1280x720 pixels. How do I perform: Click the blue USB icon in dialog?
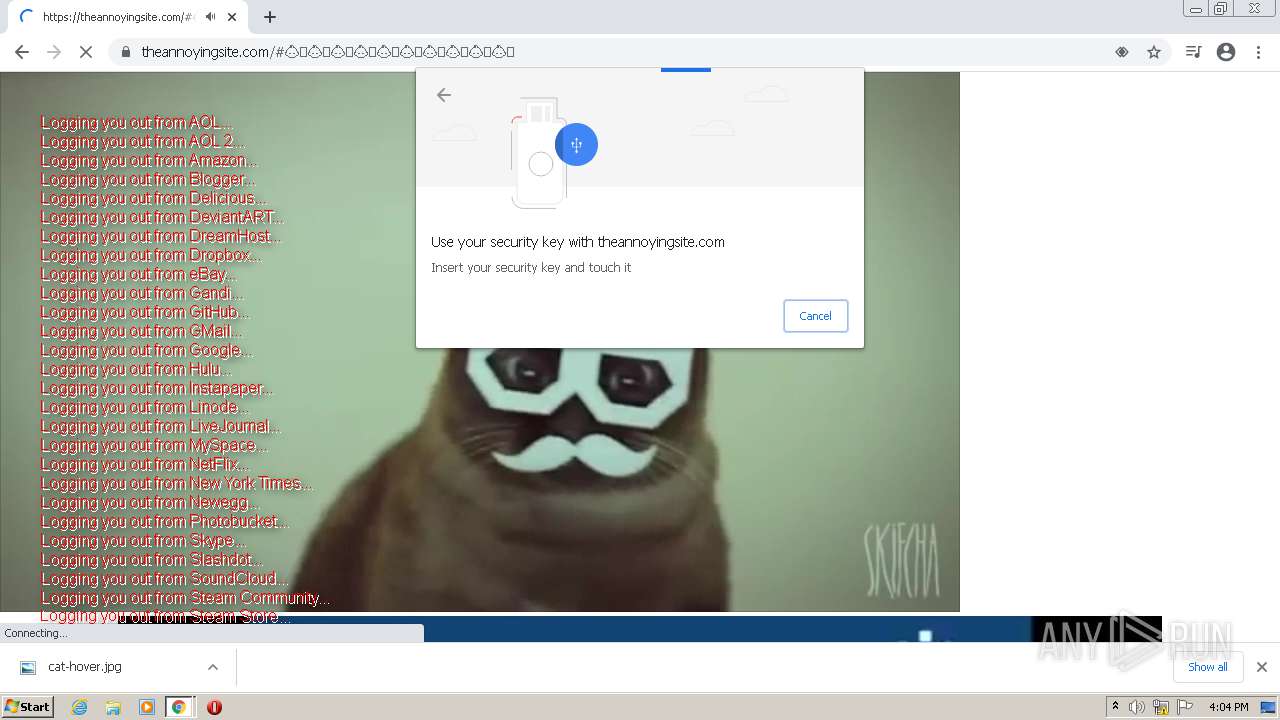576,145
